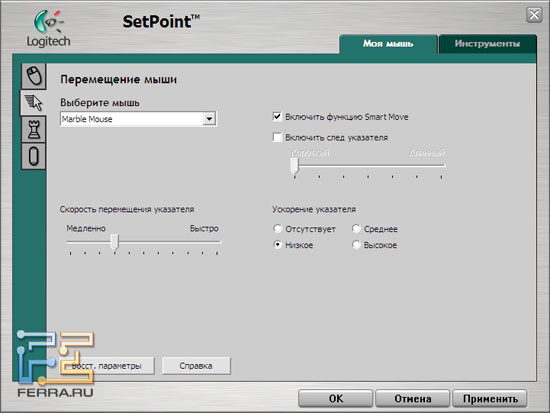Click the pointer speed slider handle
The image size is (550, 413).
click(x=114, y=242)
